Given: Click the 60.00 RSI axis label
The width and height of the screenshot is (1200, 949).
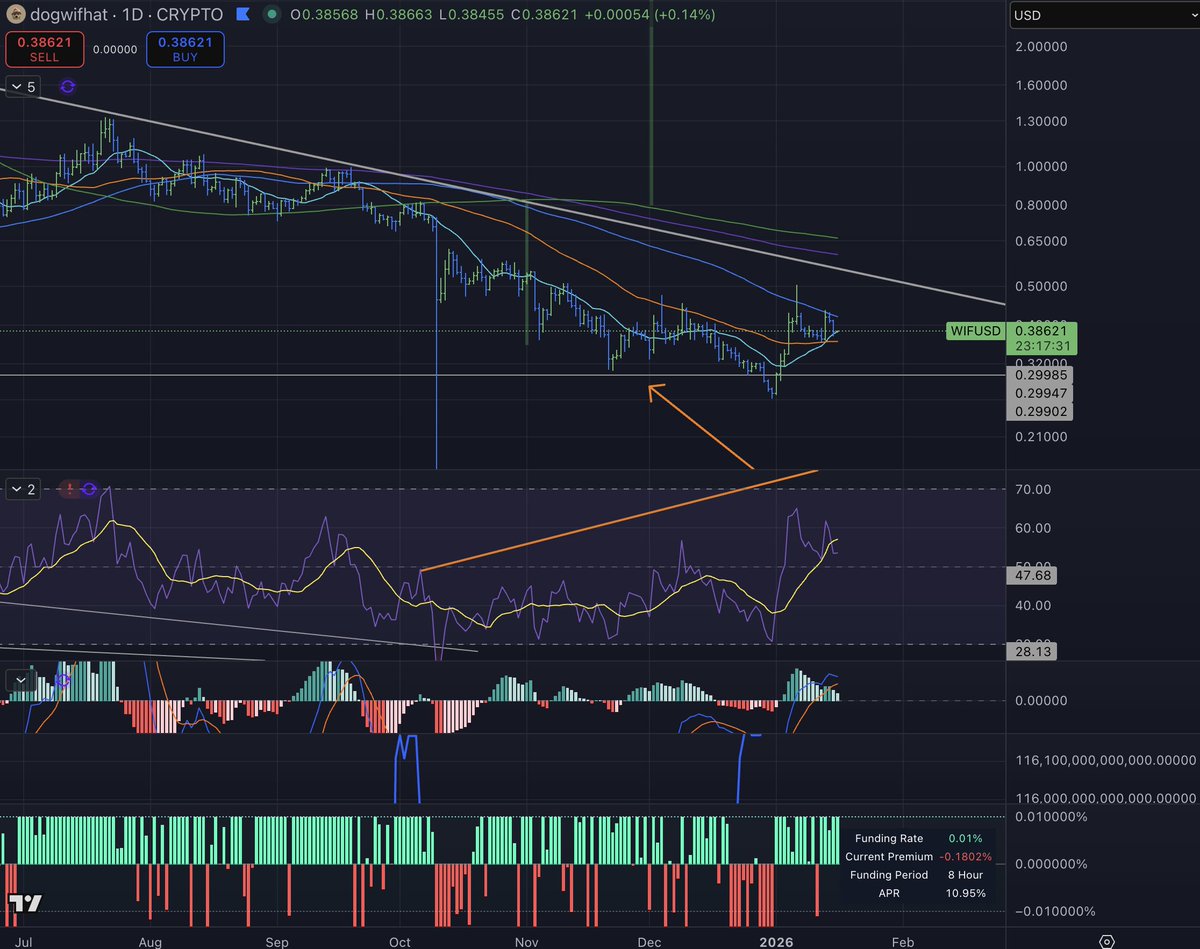Looking at the screenshot, I should tap(1033, 528).
